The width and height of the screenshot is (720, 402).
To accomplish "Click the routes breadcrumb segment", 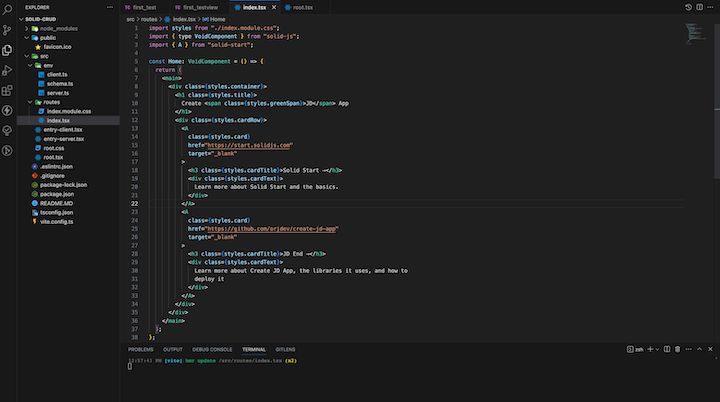I will 149,19.
